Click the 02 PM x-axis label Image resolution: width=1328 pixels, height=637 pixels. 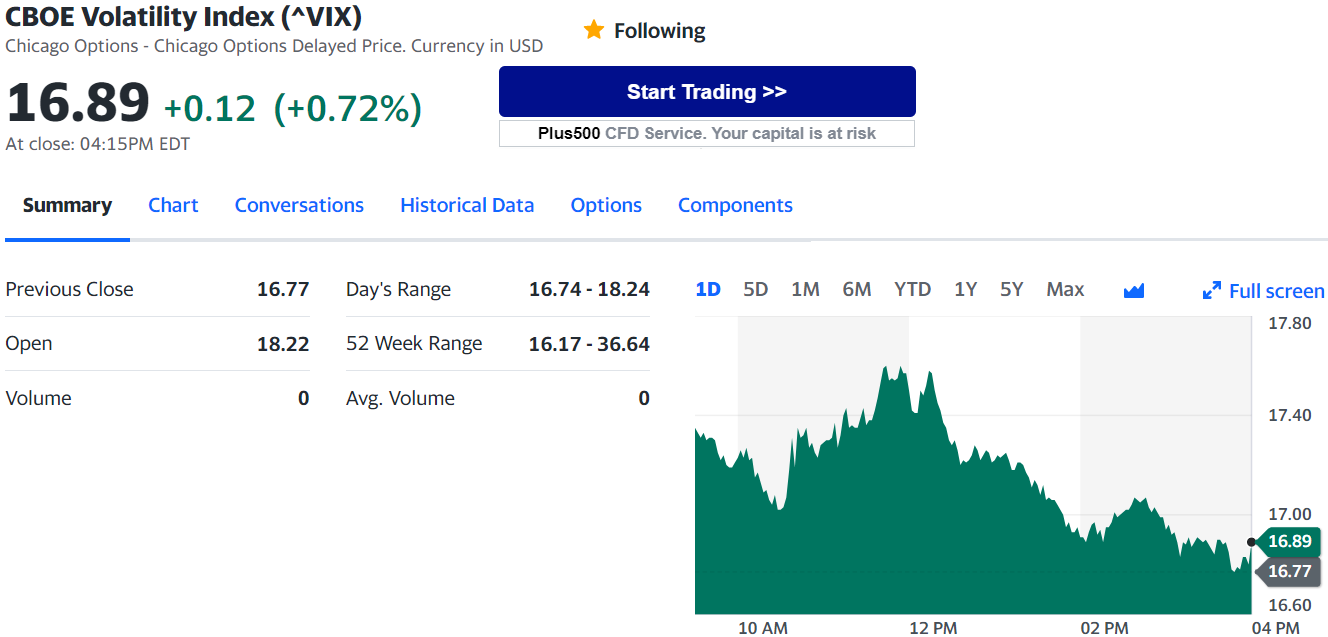pos(1104,628)
